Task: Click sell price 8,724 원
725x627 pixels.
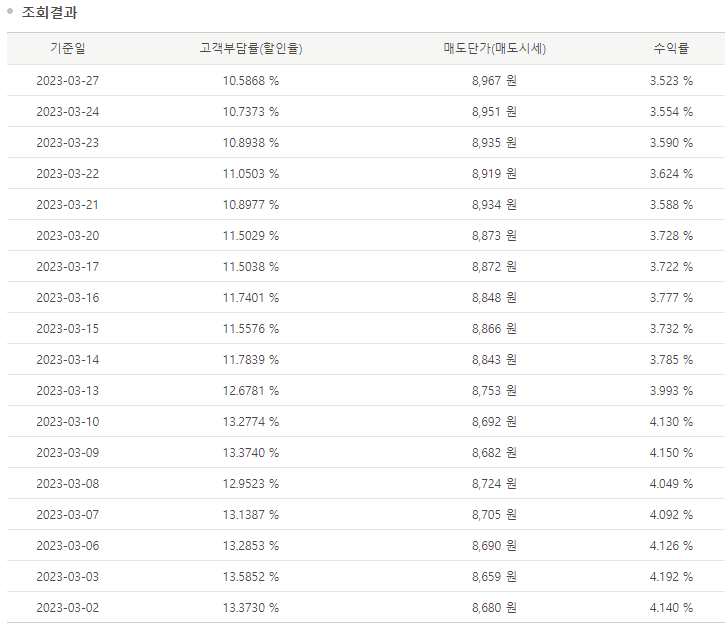Action: [494, 483]
